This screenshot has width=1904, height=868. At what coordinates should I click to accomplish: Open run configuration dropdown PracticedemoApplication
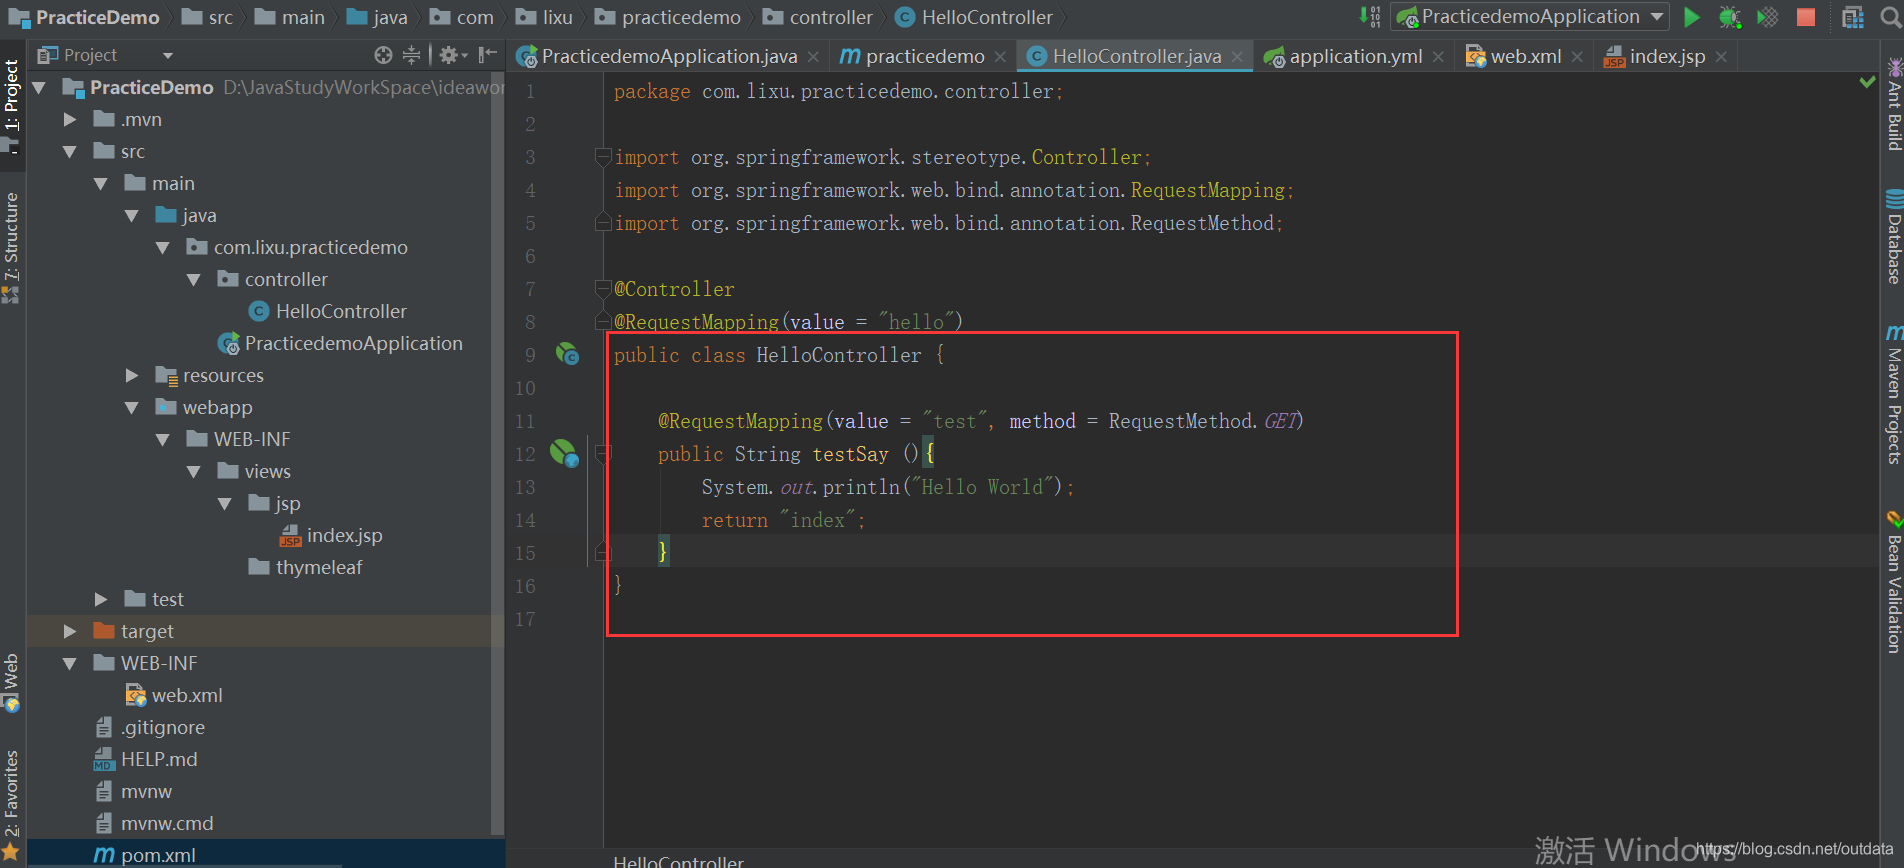click(1530, 17)
